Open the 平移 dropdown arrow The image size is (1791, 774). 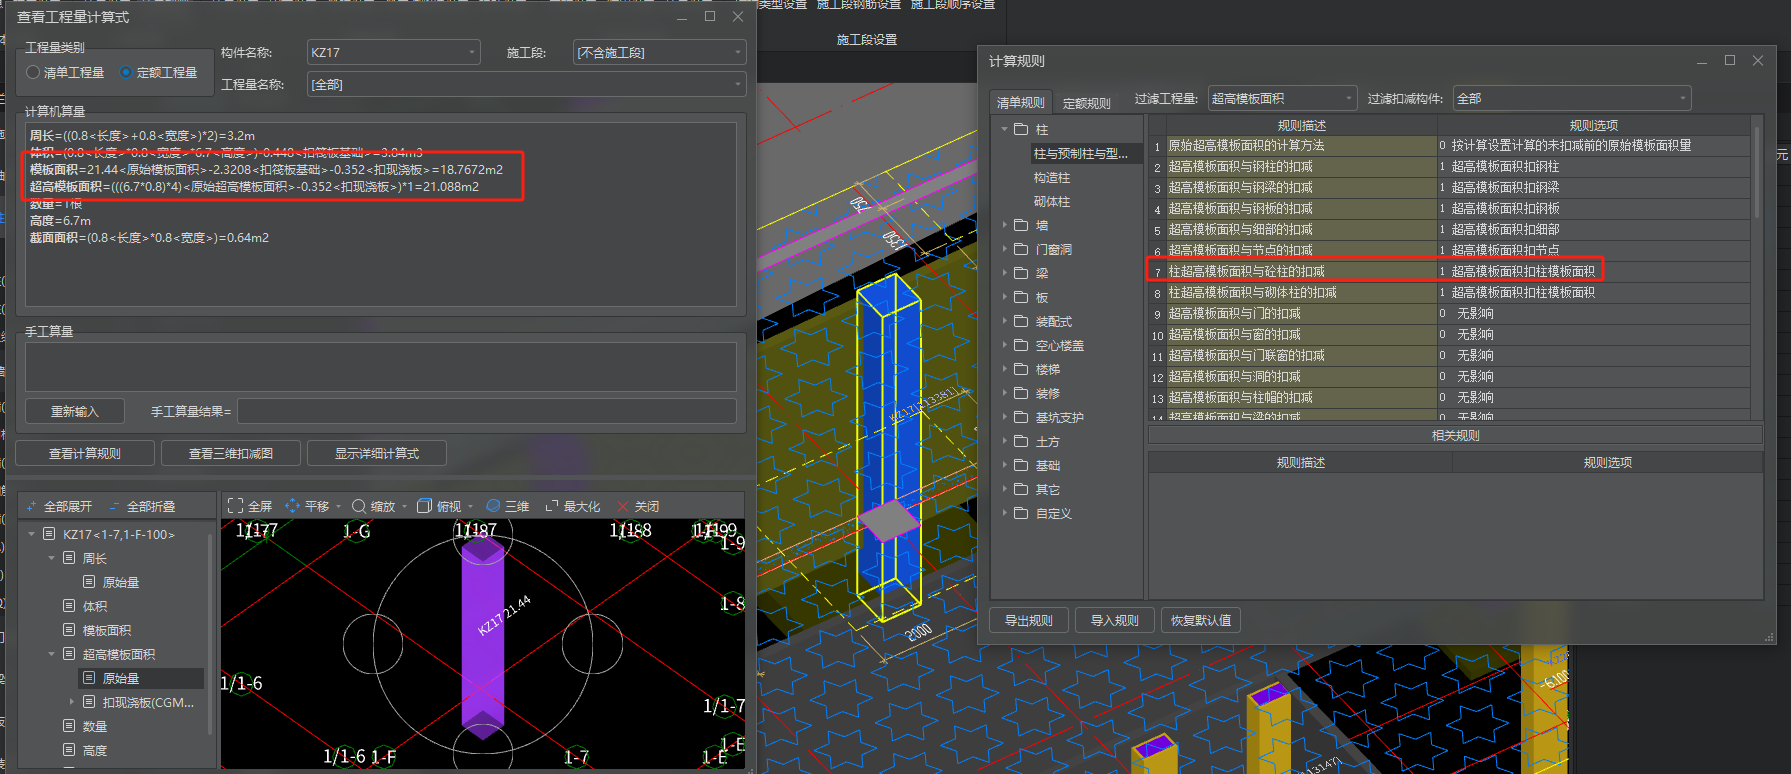[338, 506]
